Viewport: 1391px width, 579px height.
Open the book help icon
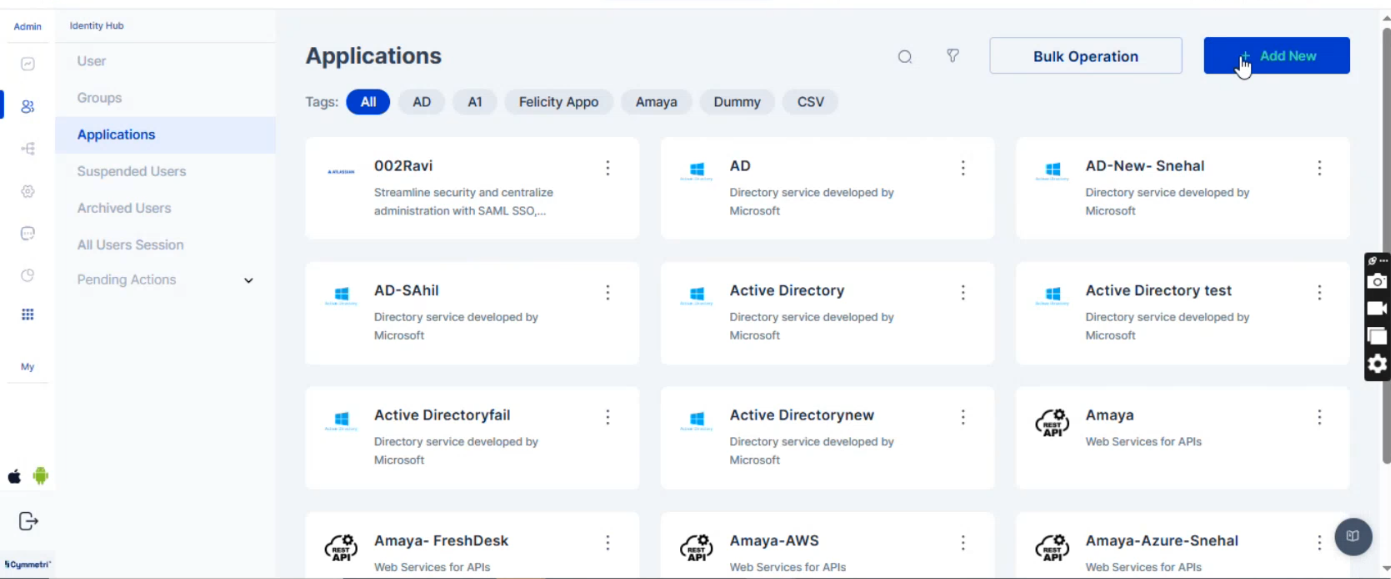tap(1352, 536)
